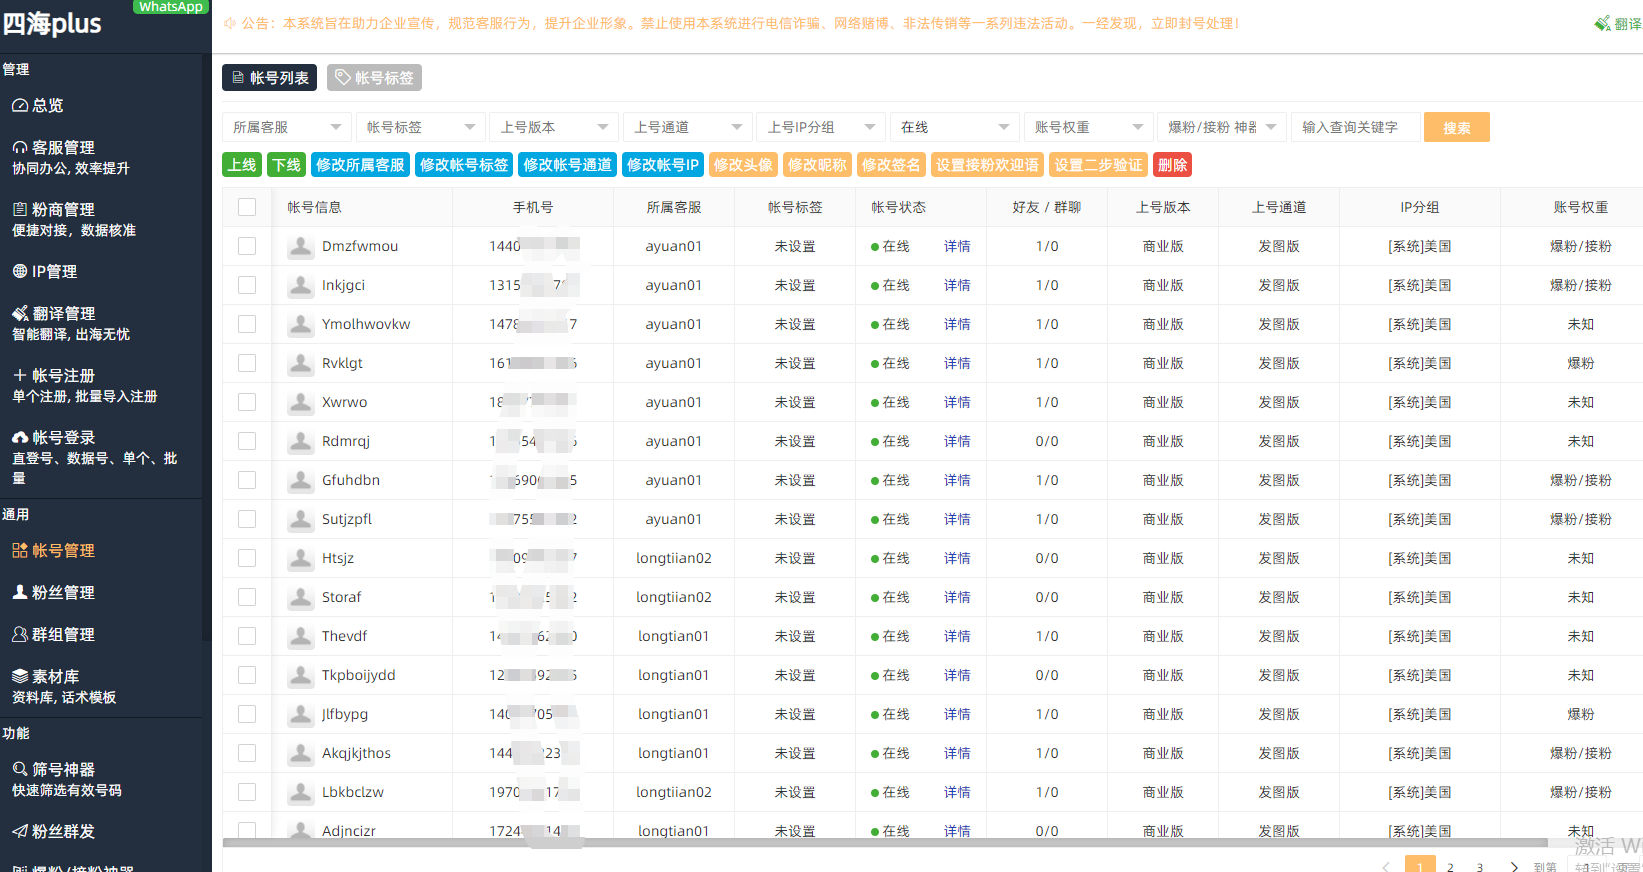1643x872 pixels.
Task: Click the red 删除 button
Action: [1173, 165]
